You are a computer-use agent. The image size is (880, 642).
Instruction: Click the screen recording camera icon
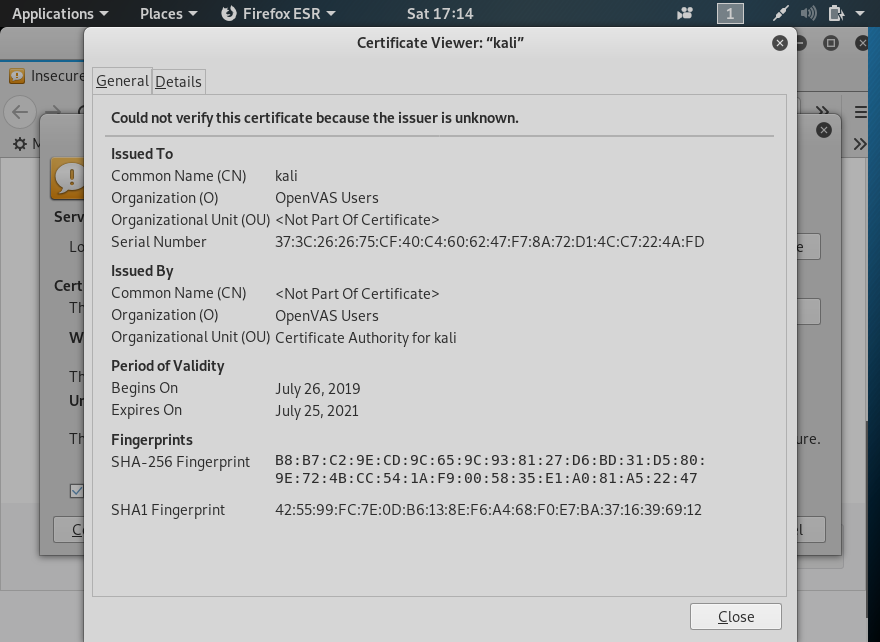click(x=685, y=13)
